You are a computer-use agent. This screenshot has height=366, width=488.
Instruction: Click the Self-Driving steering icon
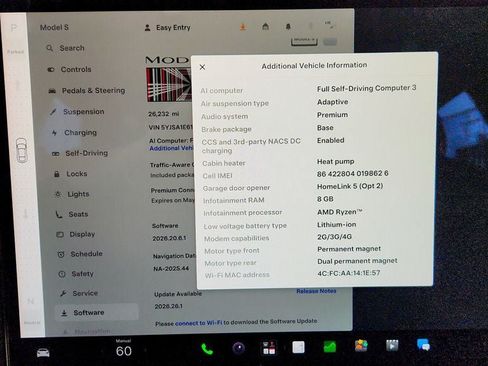point(56,154)
